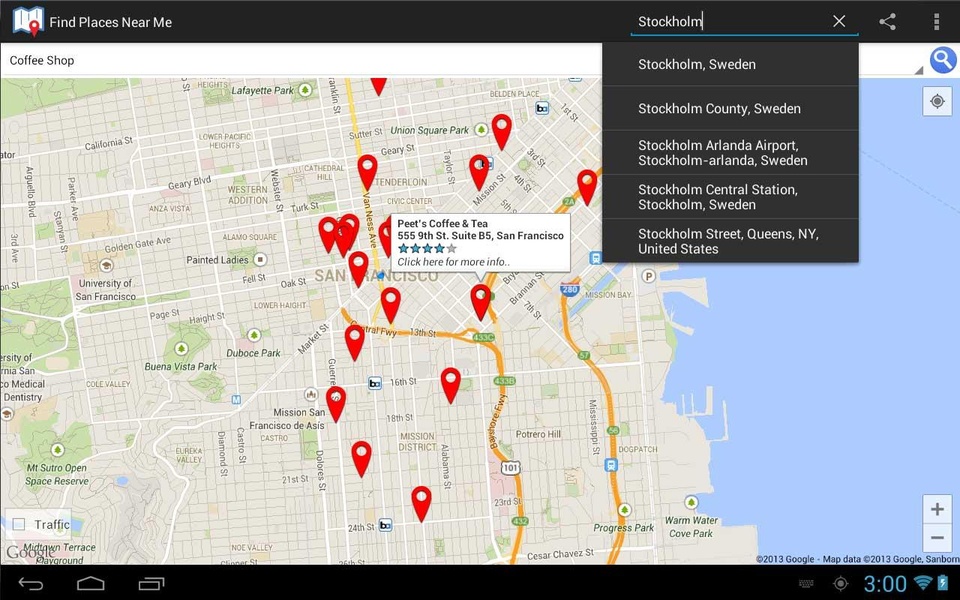Tap the Progress Park tree icon
This screenshot has width=960, height=600.
pyautogui.click(x=624, y=510)
